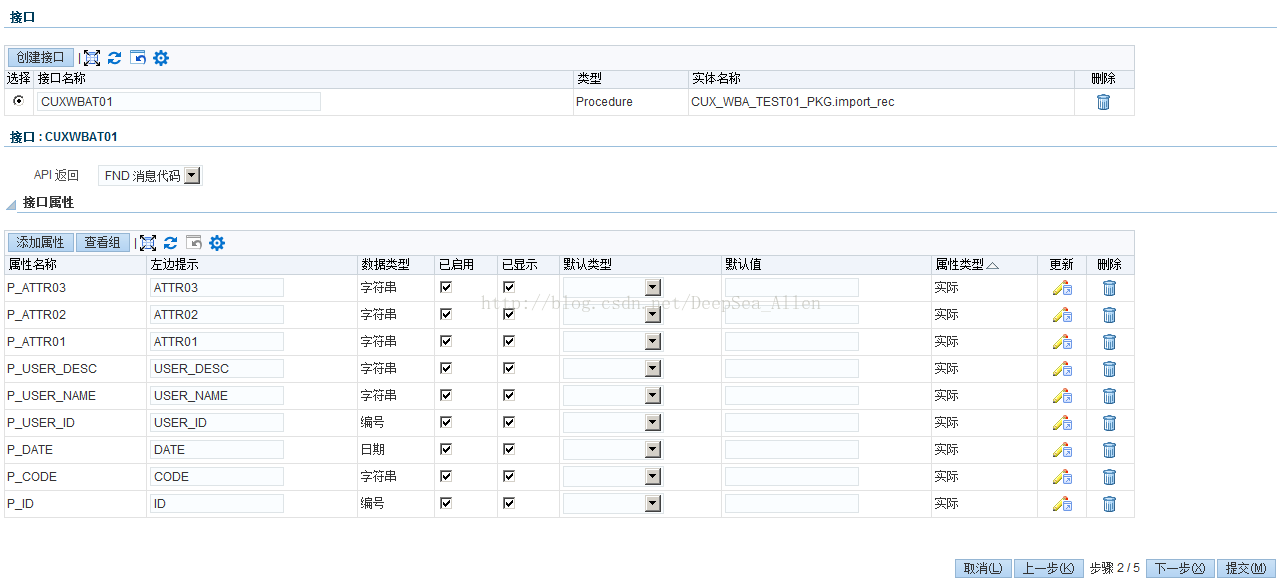Delete the P_ATTR02 attribute row
1283x585 pixels.
(1109, 315)
